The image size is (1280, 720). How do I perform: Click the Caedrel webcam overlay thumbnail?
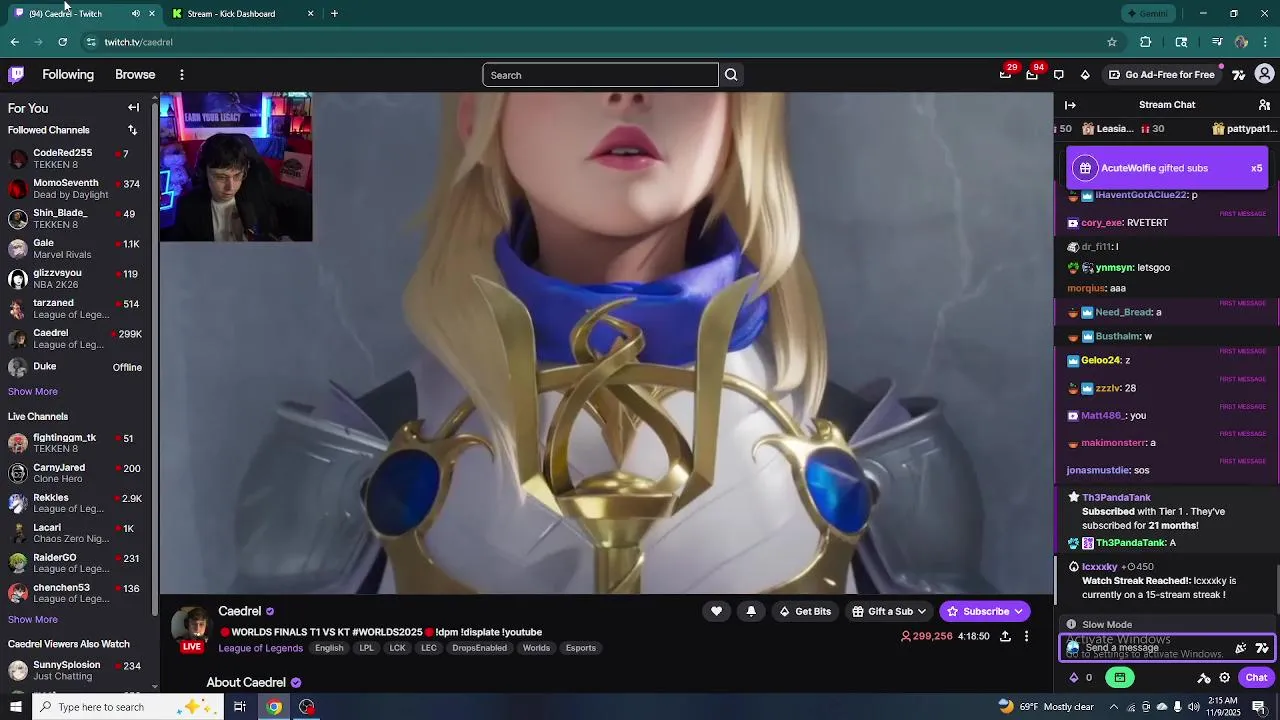pyautogui.click(x=236, y=167)
